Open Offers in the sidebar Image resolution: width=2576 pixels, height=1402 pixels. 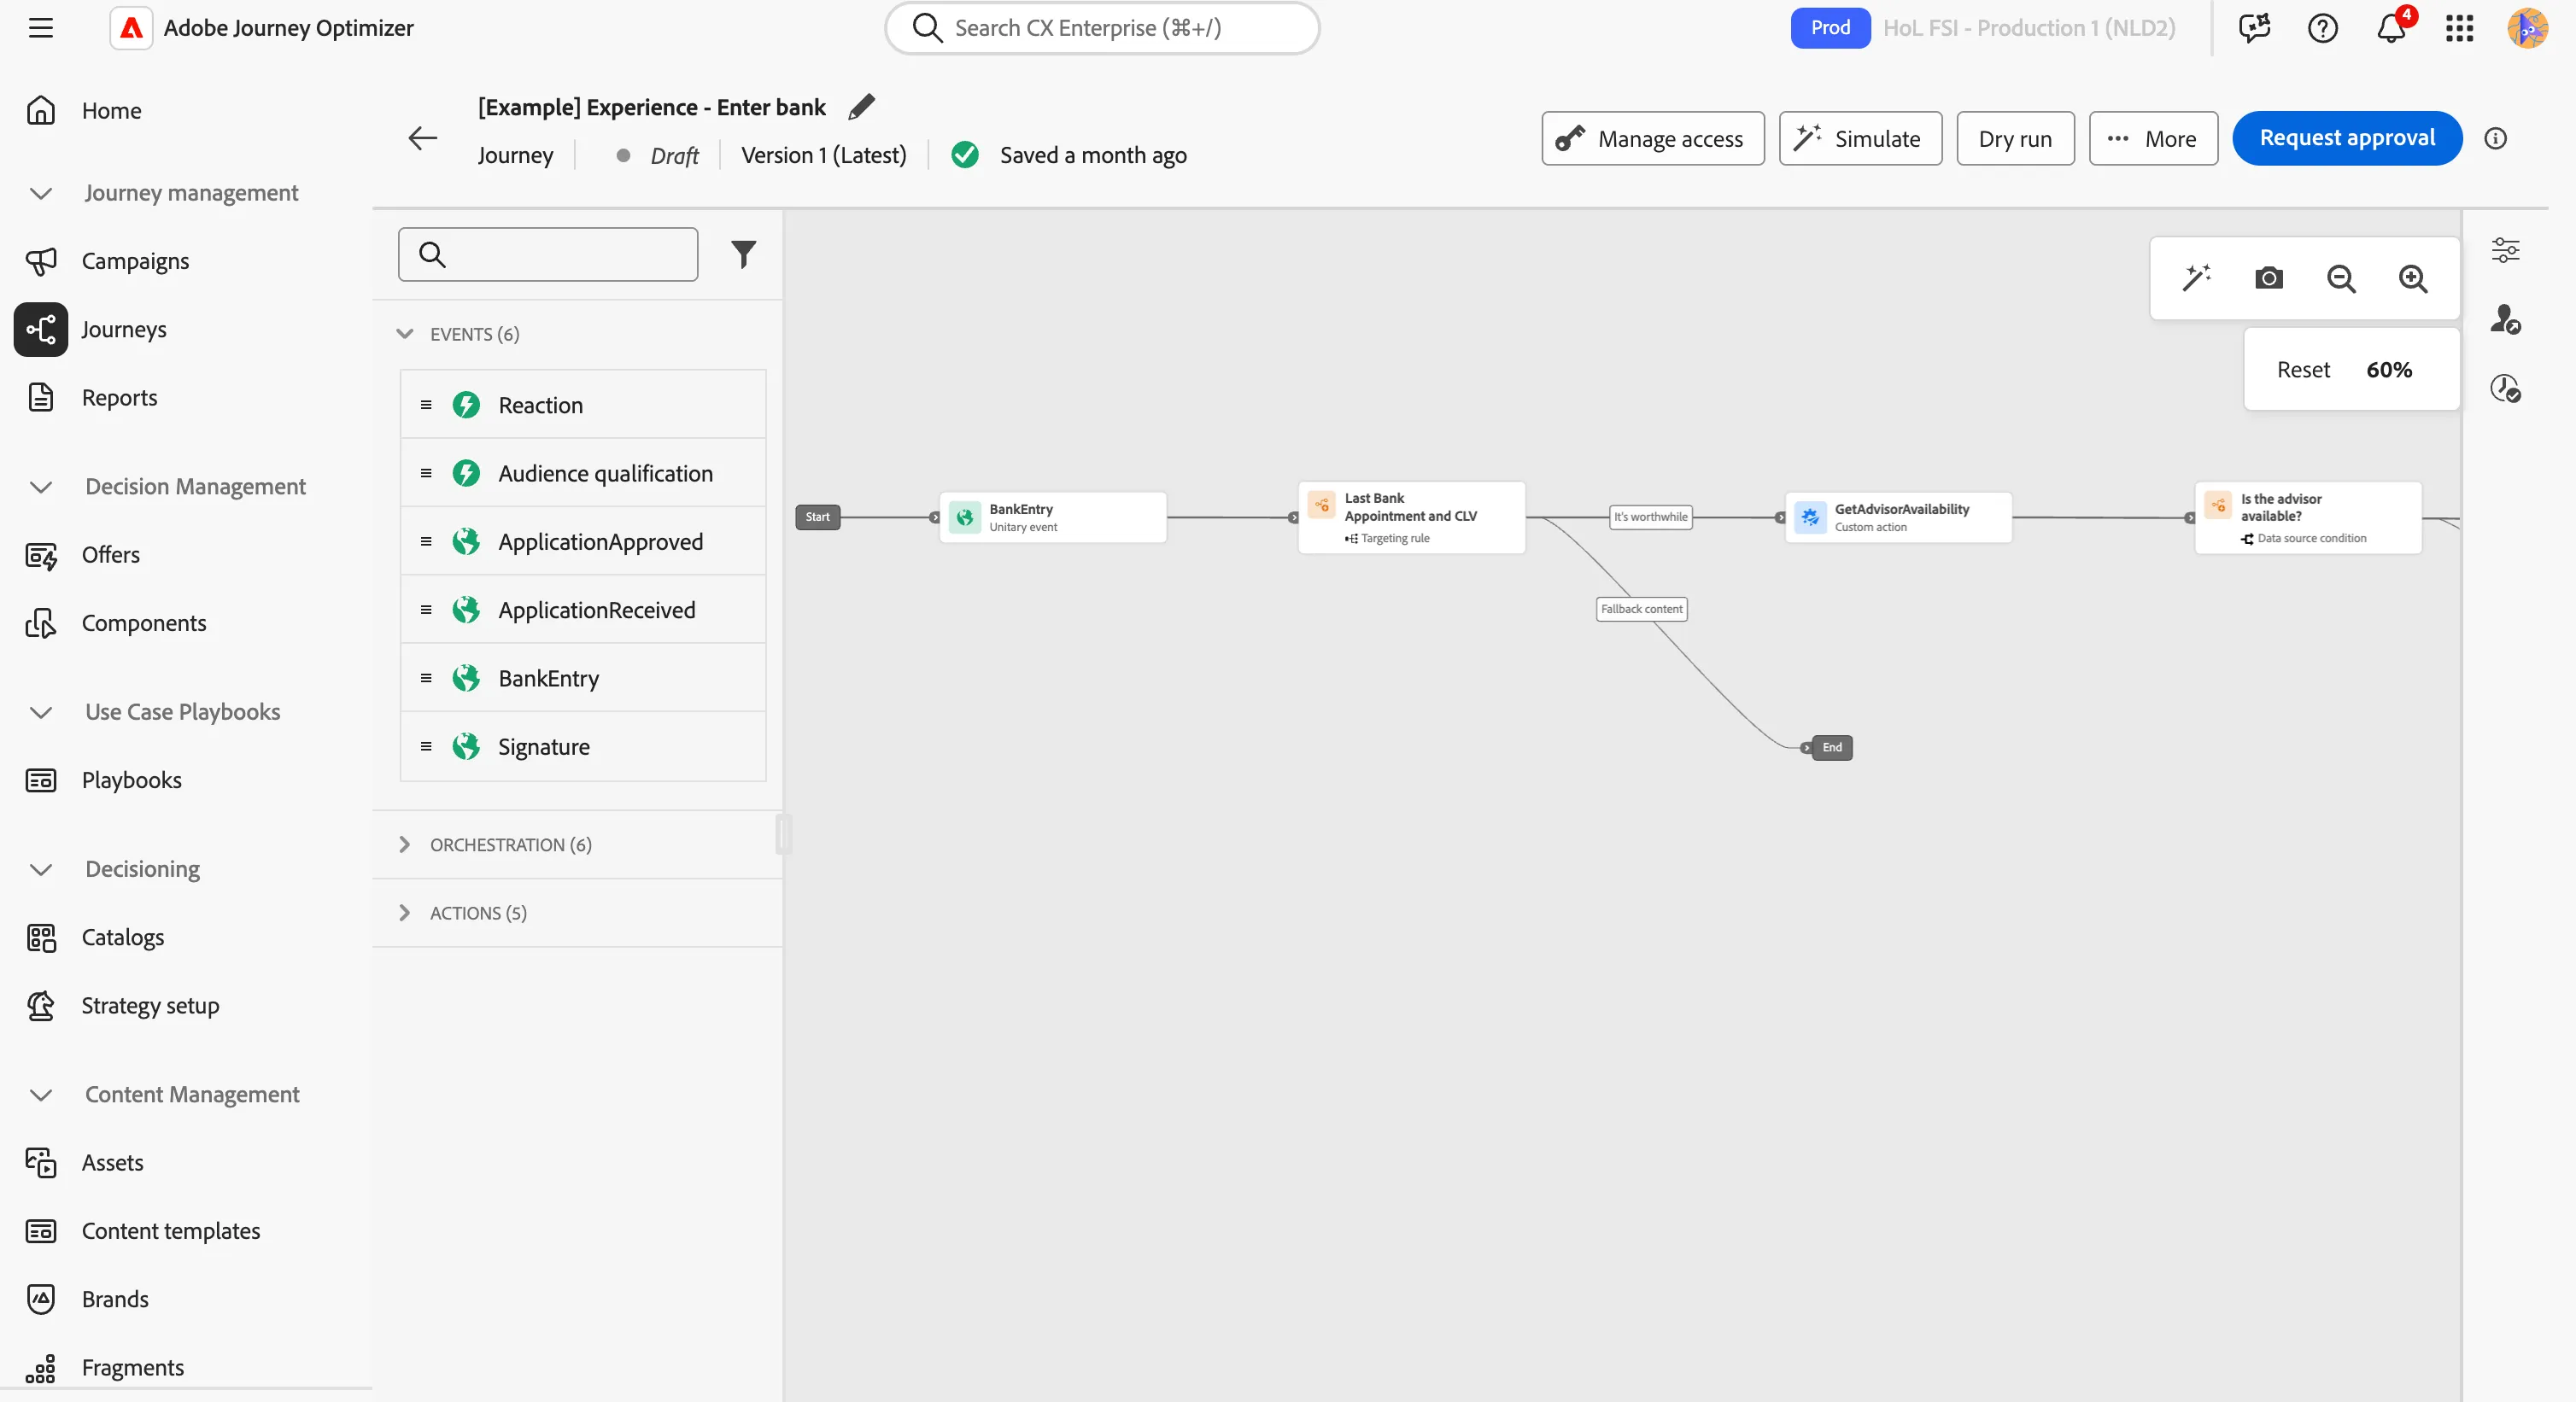click(110, 554)
